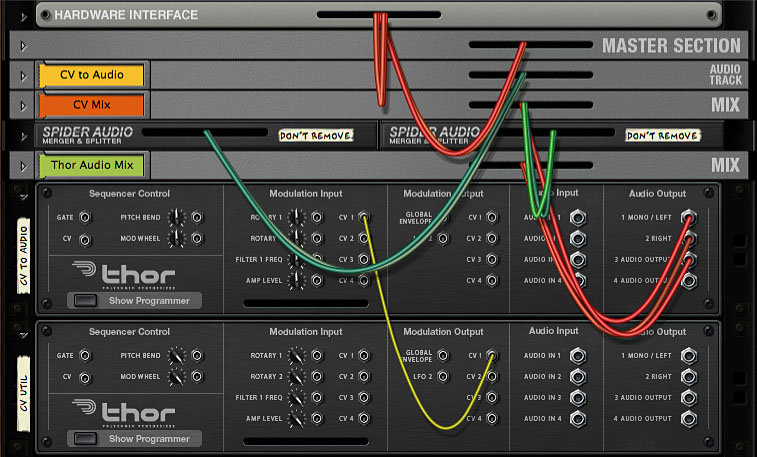This screenshot has height=457, width=757.
Task: Unfold the CV to Audio track device
Action: [22, 75]
